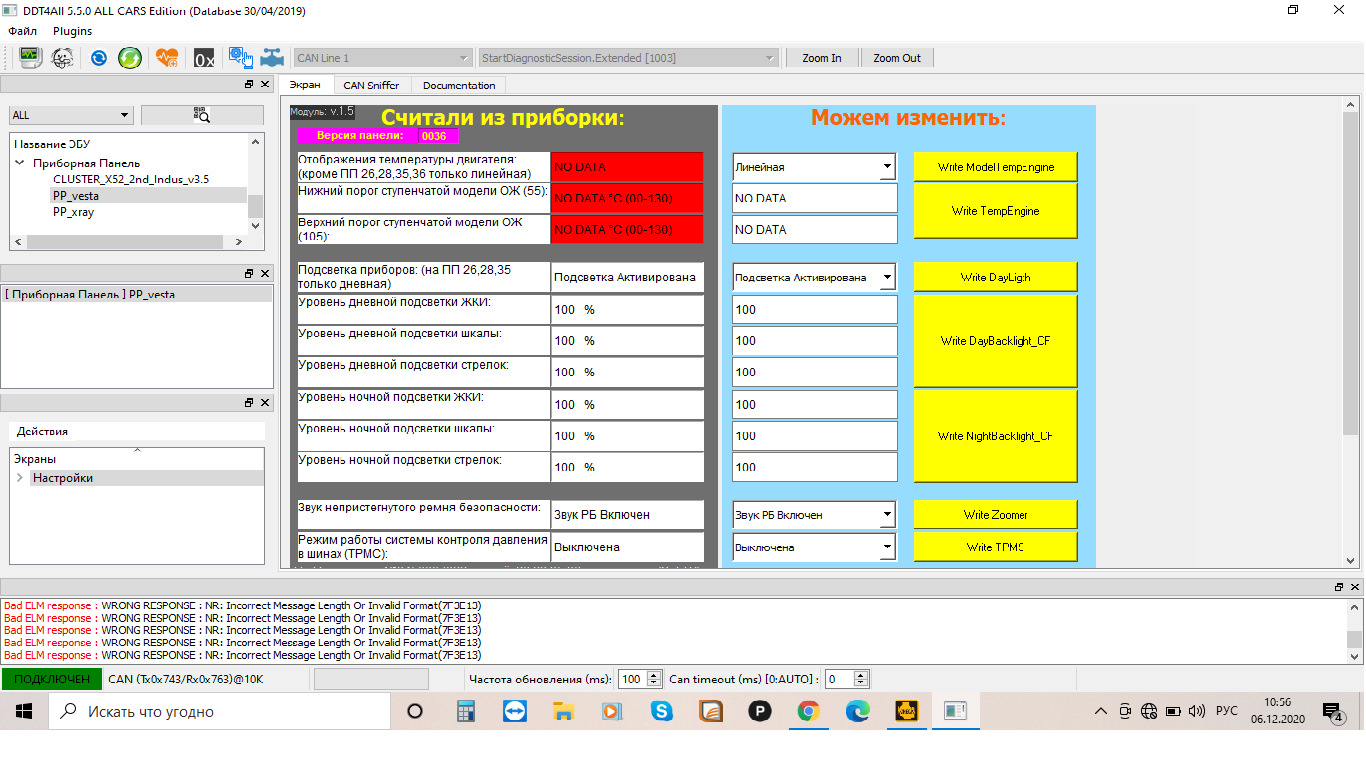
Task: Click the Write TPMS button
Action: pyautogui.click(x=995, y=547)
